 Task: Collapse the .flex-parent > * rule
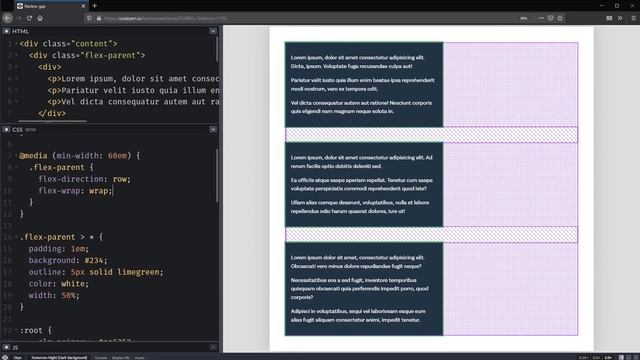(16, 237)
